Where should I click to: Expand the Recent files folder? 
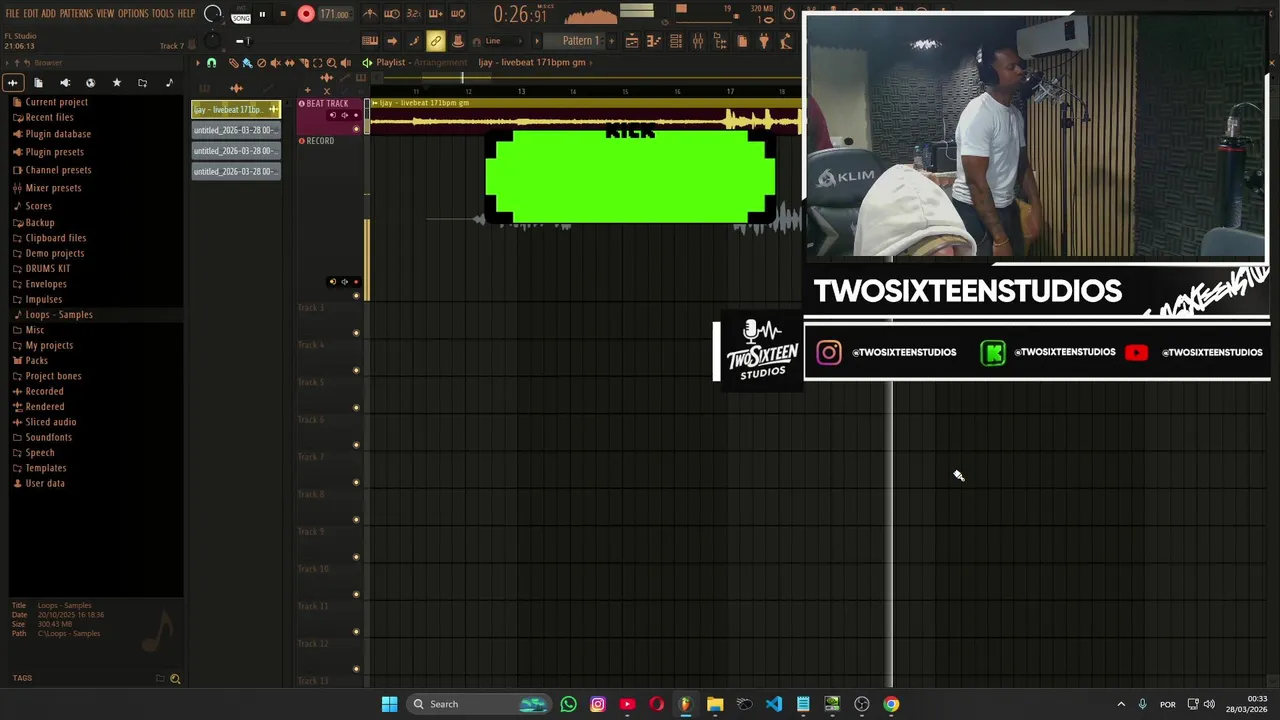pos(49,117)
